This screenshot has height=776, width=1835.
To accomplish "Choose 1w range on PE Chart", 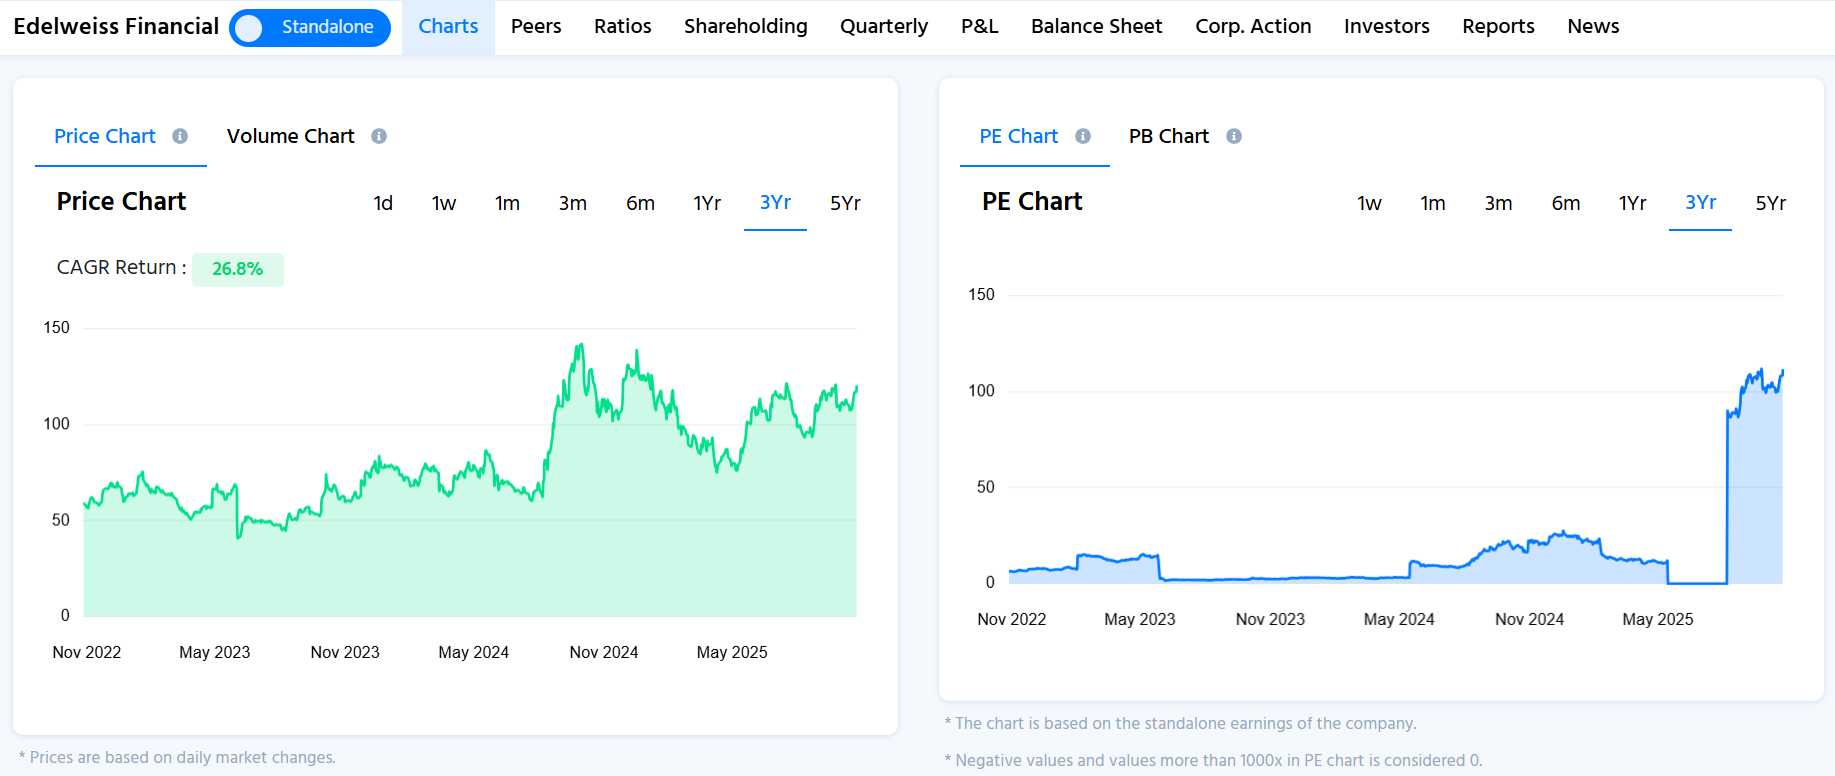I will point(1369,203).
